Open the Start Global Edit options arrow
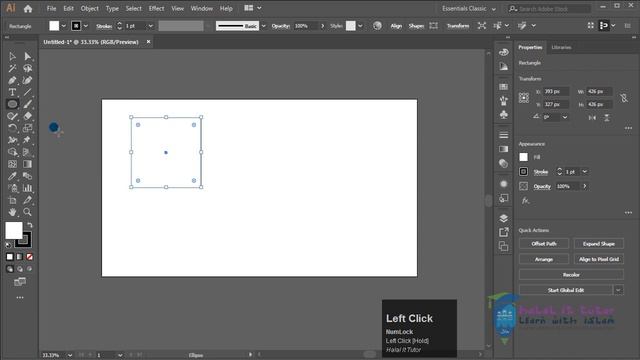Image resolution: width=640 pixels, height=360 pixels. [x=618, y=290]
